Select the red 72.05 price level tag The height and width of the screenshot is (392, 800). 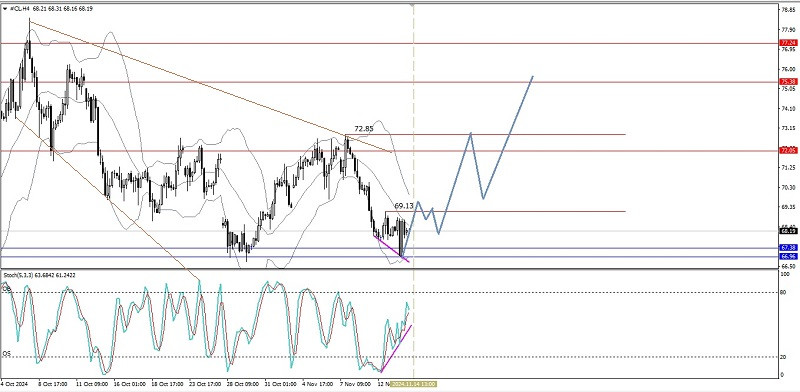pos(789,151)
